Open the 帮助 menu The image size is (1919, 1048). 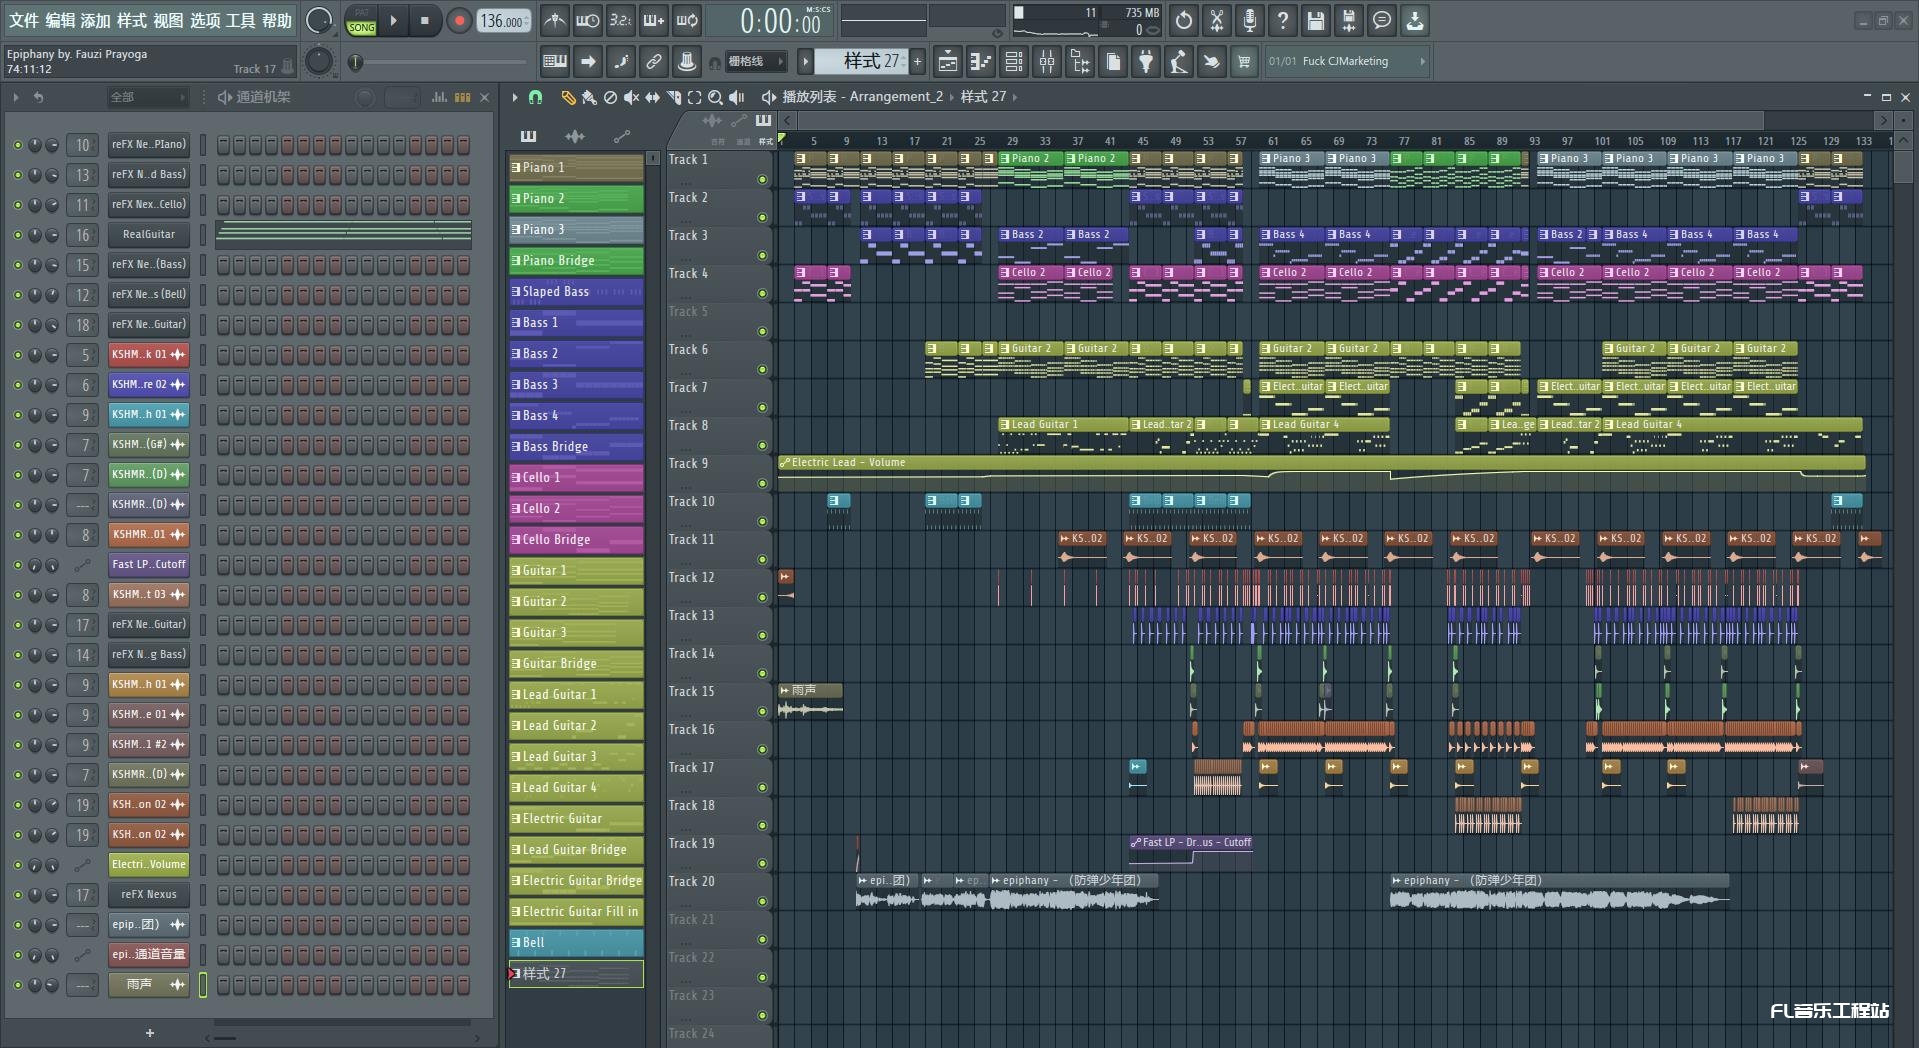(277, 20)
